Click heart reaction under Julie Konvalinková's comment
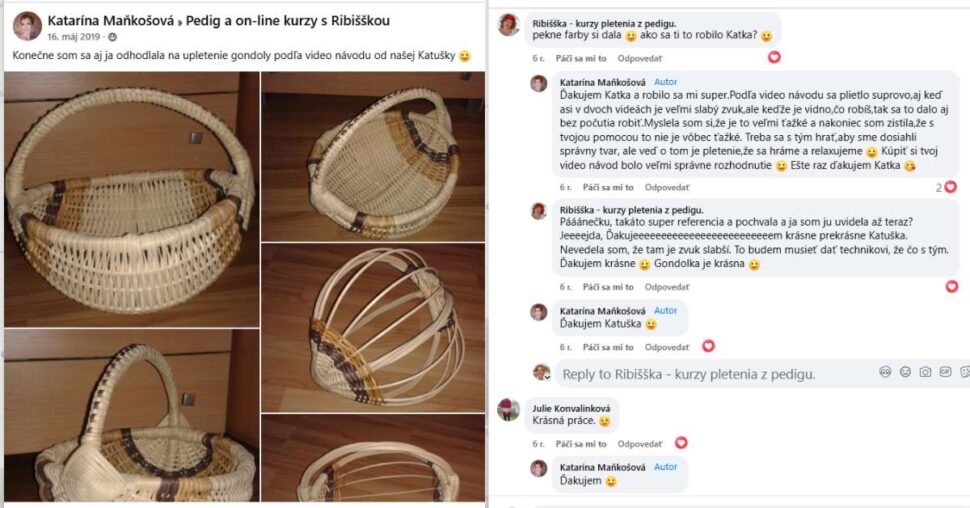 coord(681,442)
